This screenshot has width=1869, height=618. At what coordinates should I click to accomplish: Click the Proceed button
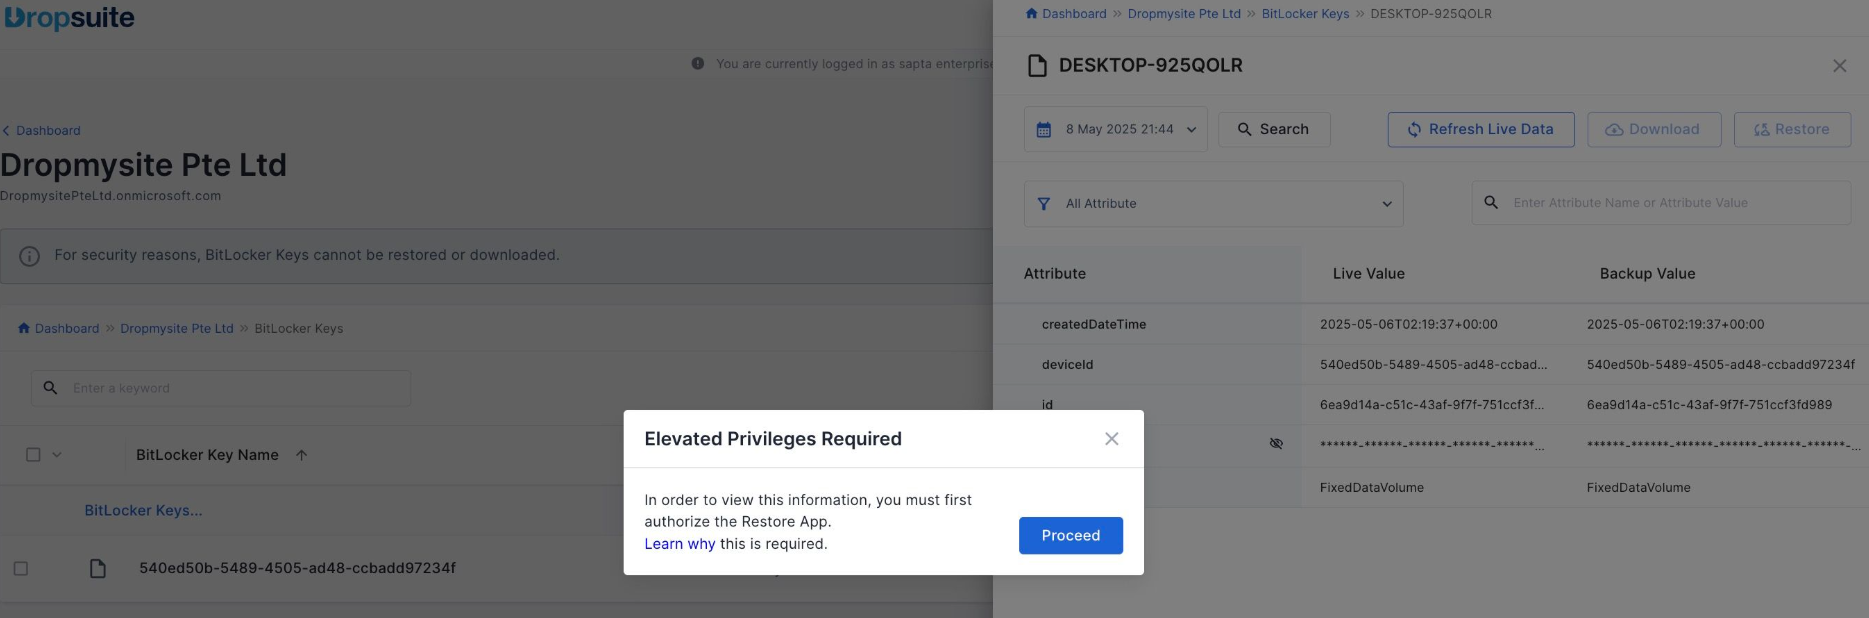tap(1070, 535)
